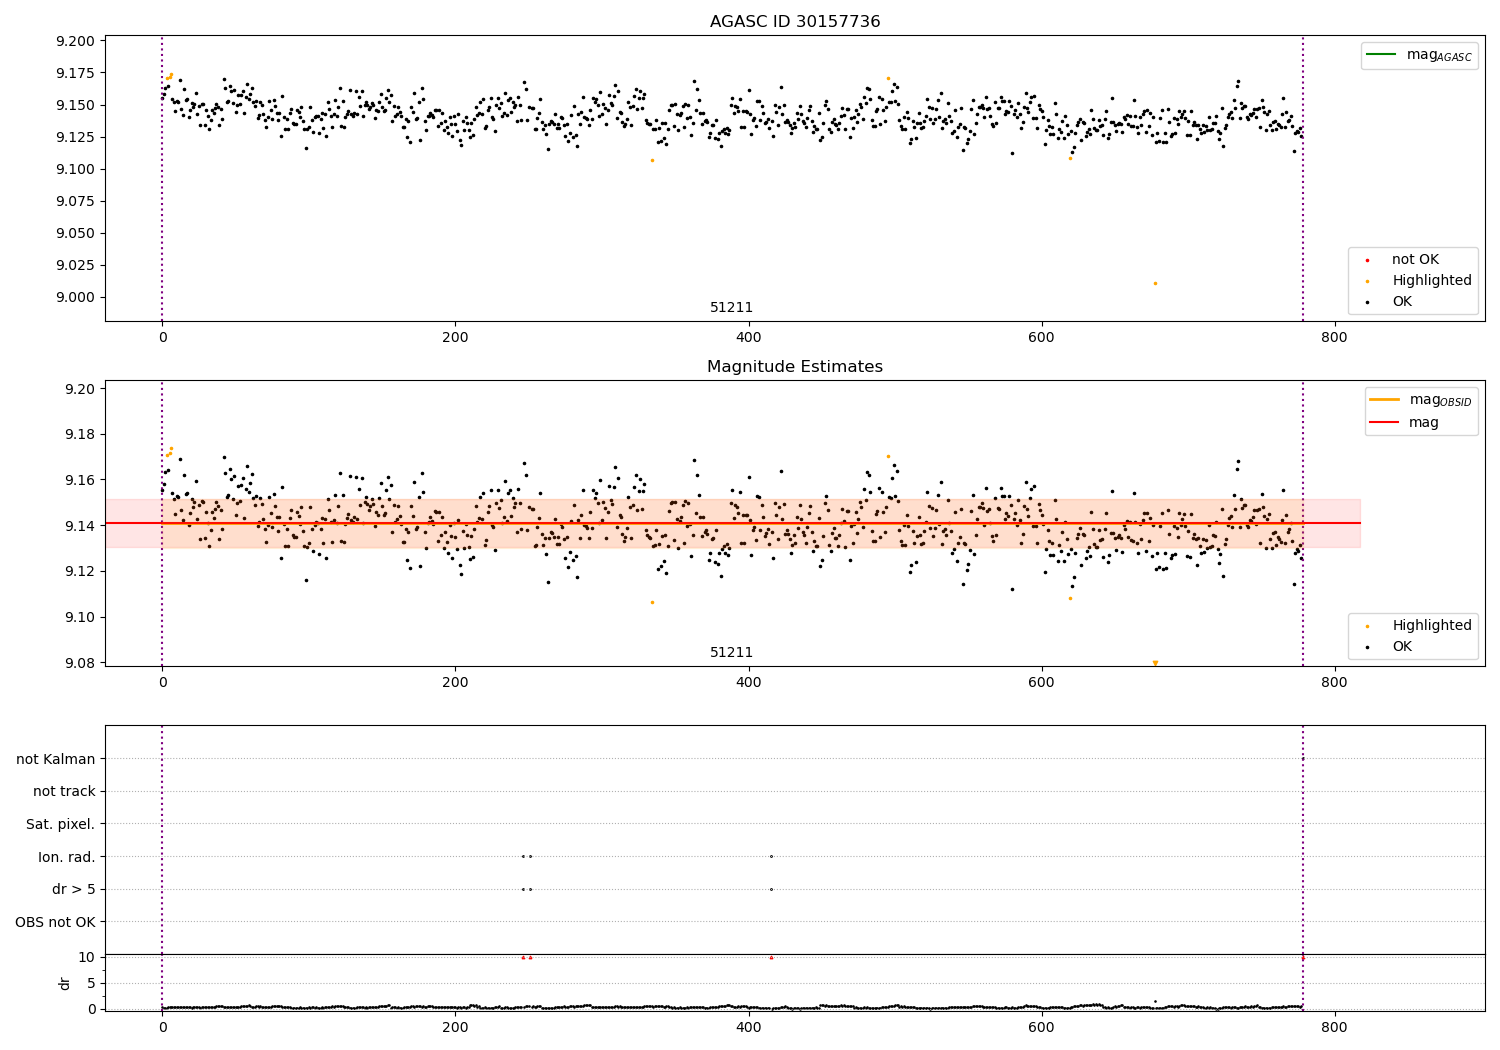Click the 'Magnitude Estimates' plot title
Screen dimensions: 1500x1050
click(x=795, y=367)
